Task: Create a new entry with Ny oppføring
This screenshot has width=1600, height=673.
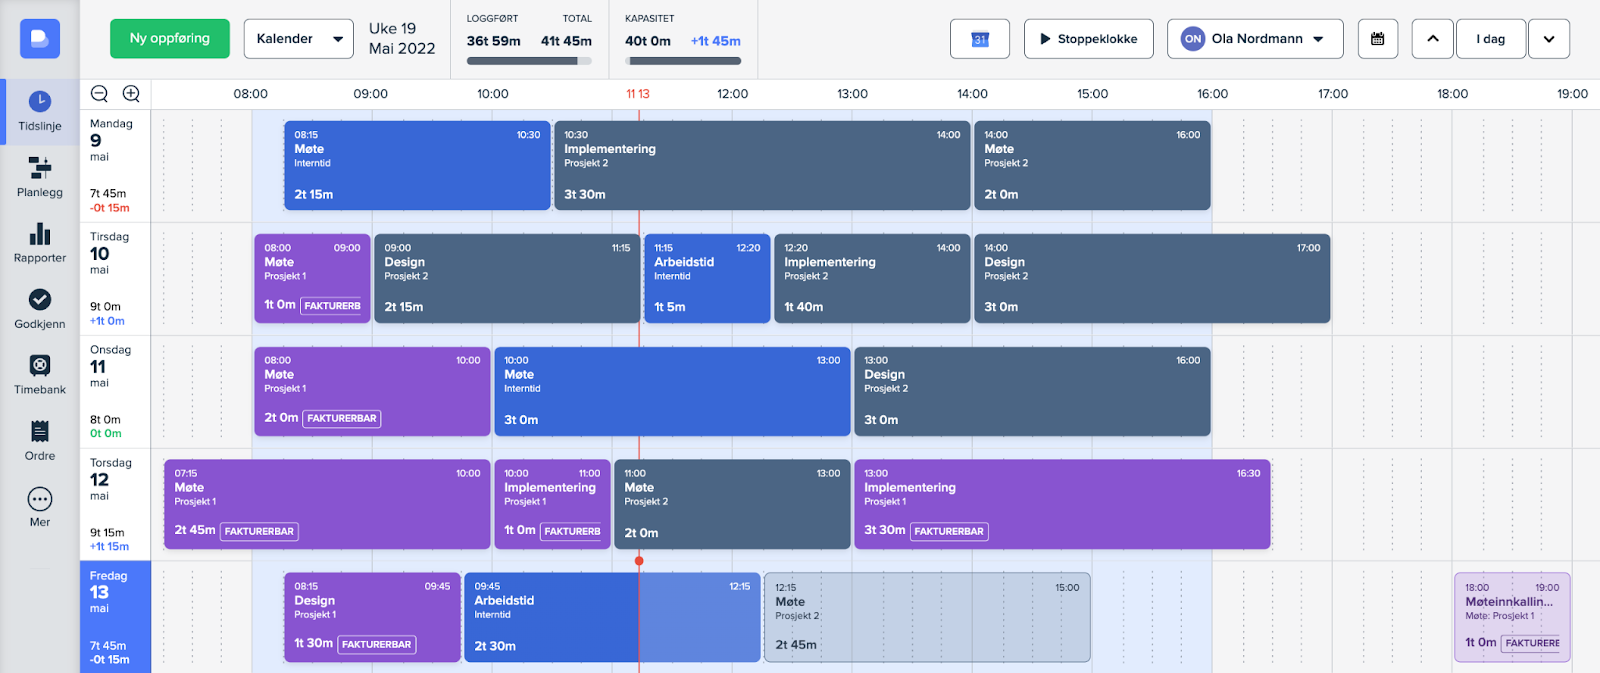Action: click(x=170, y=39)
